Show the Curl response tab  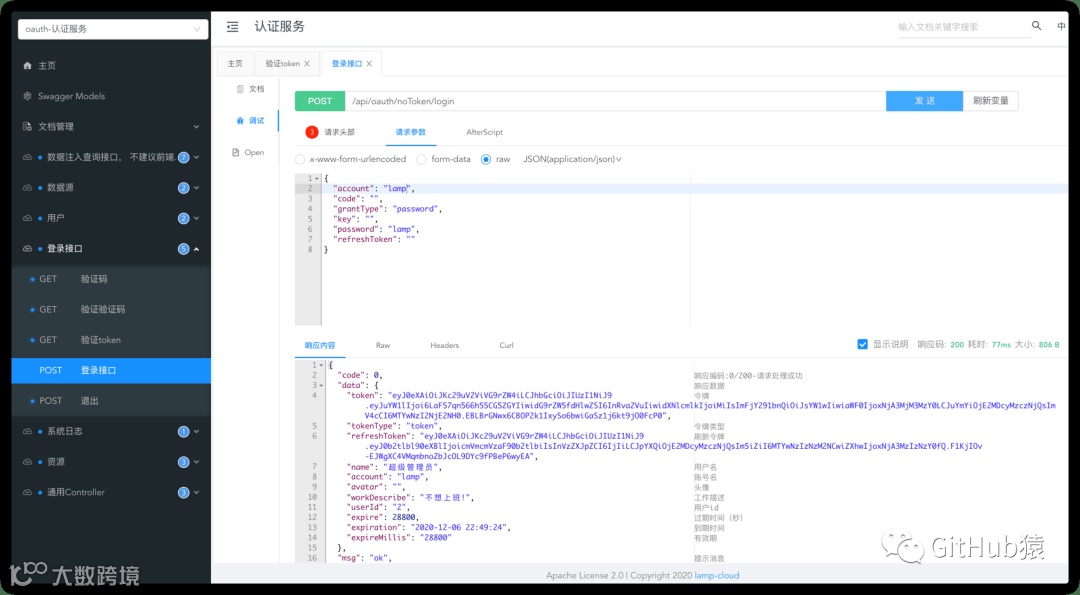click(506, 345)
